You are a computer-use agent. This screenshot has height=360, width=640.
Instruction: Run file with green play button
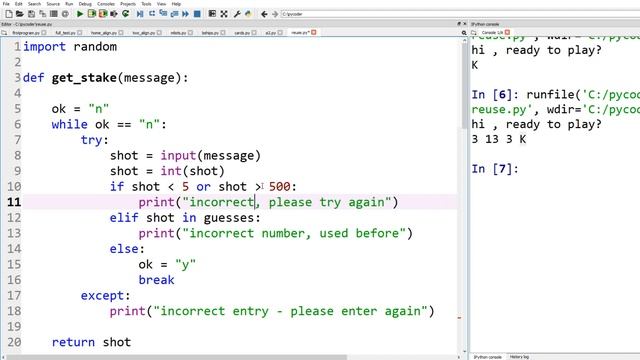80,14
